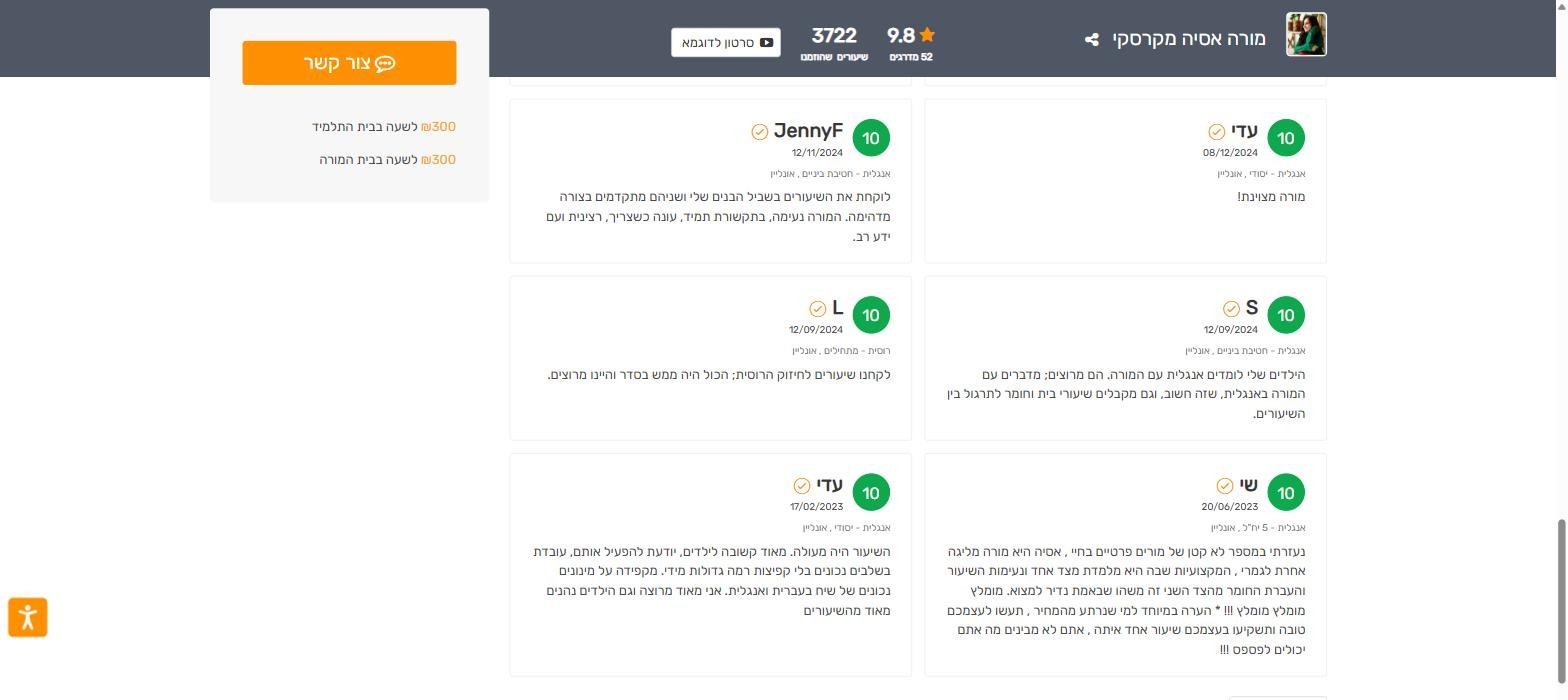Click the 52 מדרגים raters count
Viewport: 1568px width, 700px height.
pos(911,57)
